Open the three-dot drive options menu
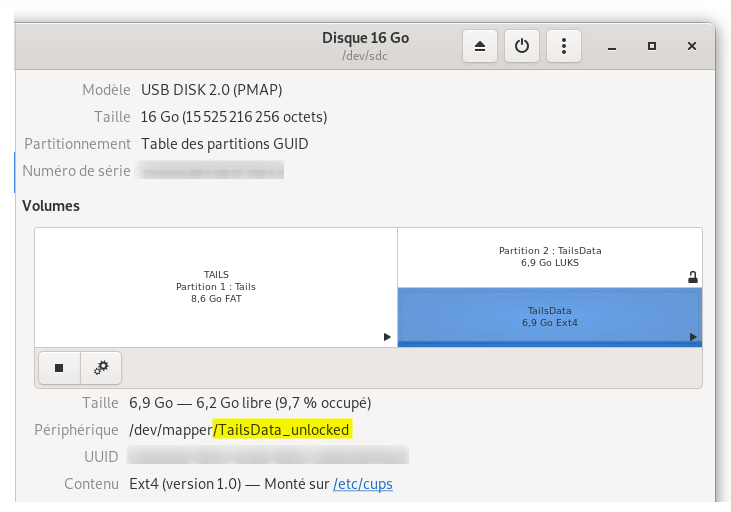731x512 pixels. pos(564,46)
